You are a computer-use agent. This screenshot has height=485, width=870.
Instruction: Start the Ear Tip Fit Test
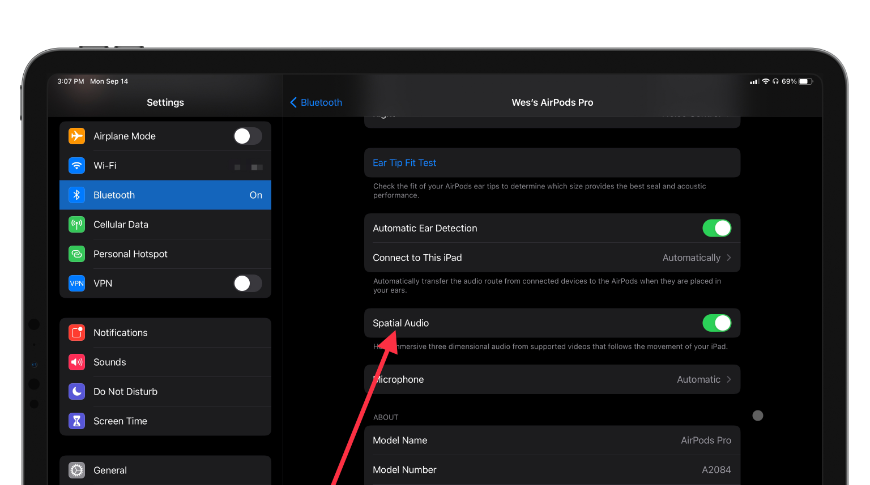(x=405, y=163)
